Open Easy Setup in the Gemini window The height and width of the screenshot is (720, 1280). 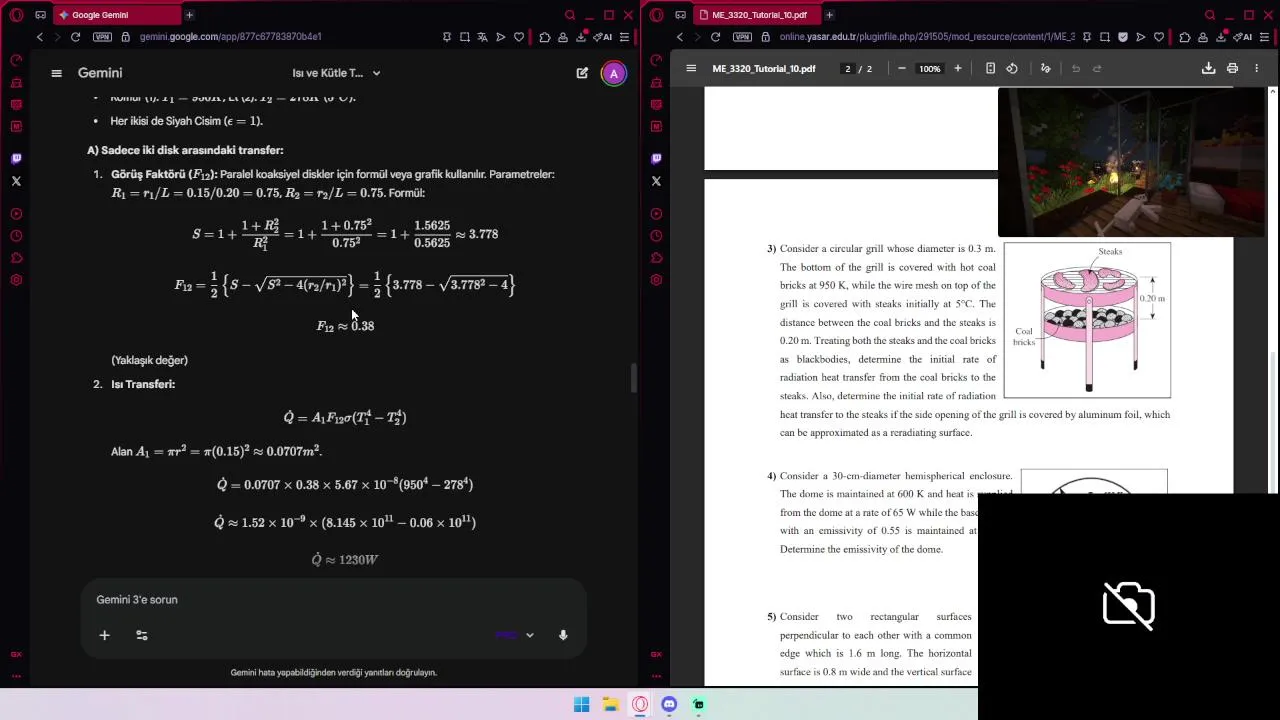coord(625,37)
